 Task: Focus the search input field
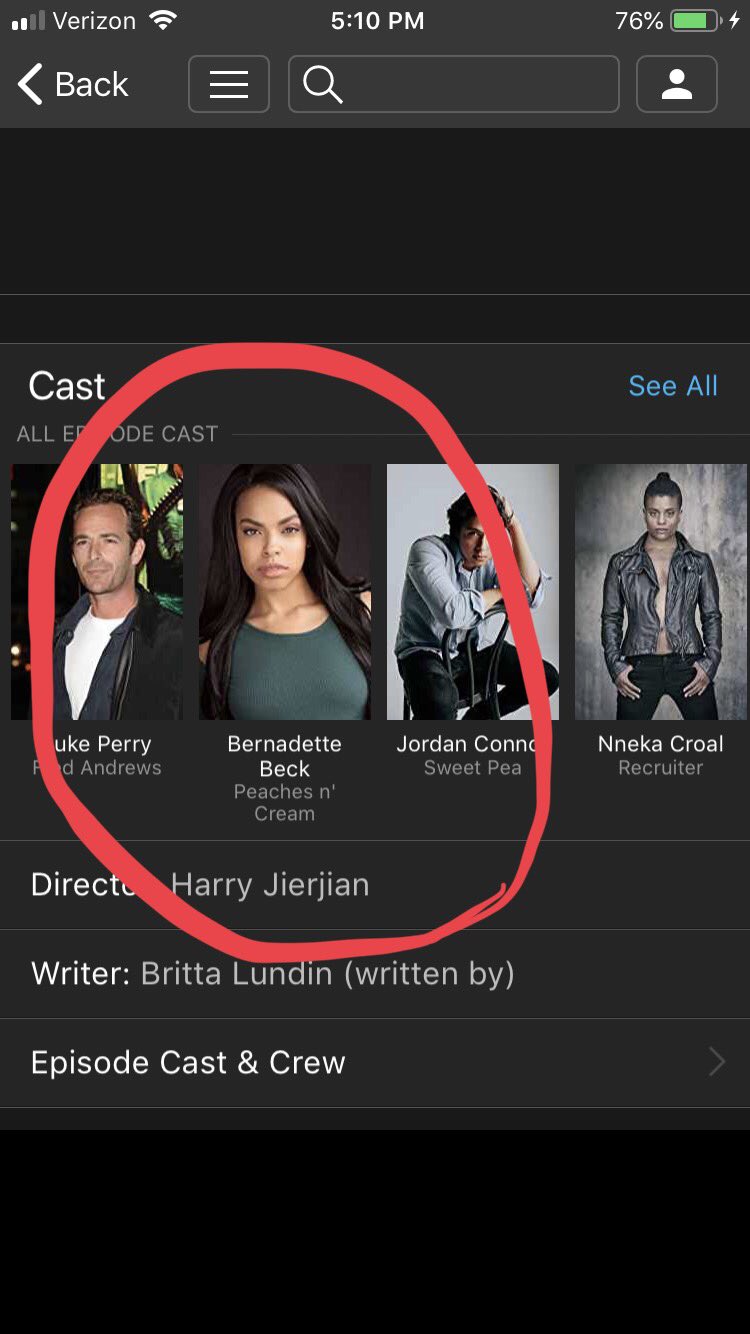453,84
